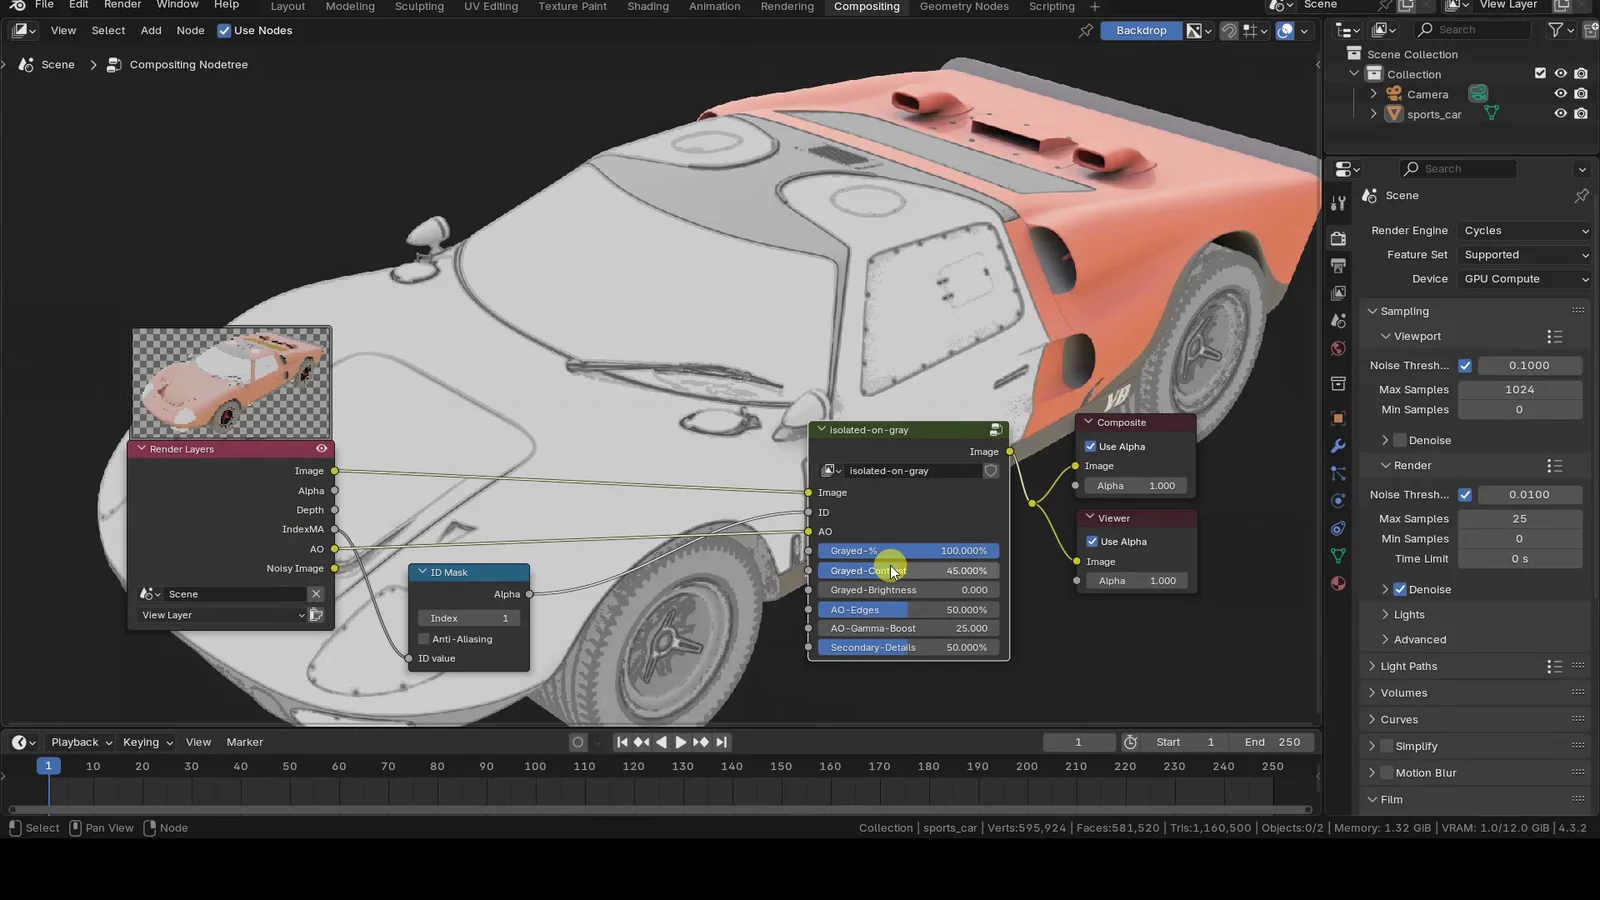The width and height of the screenshot is (1600, 900).
Task: Enable Anti-Aliasing in ID Mask node
Action: pos(424,639)
